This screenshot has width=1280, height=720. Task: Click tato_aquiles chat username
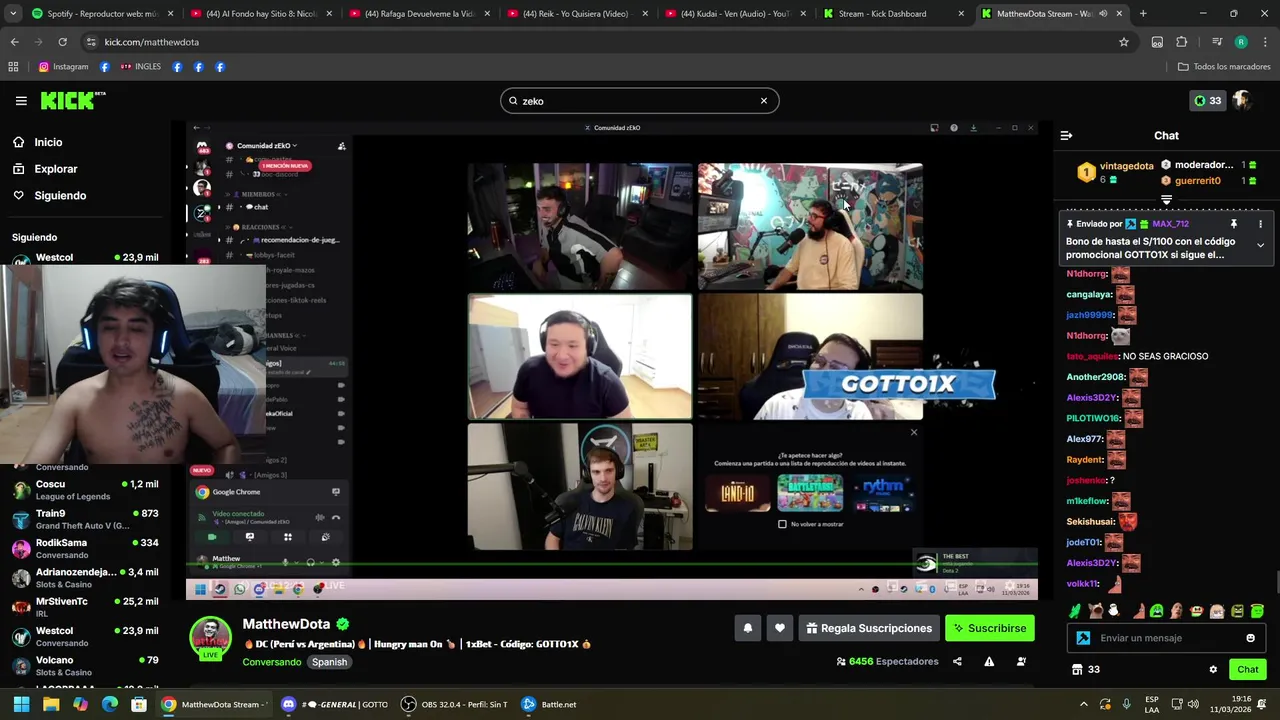point(1092,356)
